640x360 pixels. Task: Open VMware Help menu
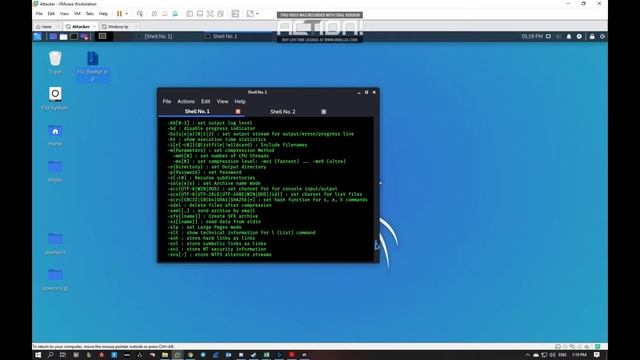(x=103, y=13)
